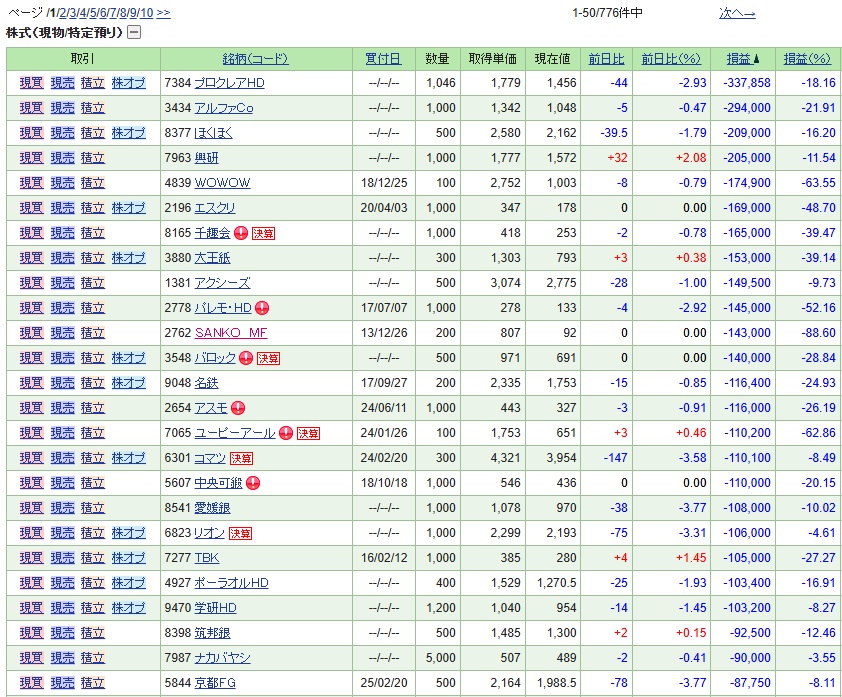
Task: Click 株オプ in the プロクレアHD row
Action: [128, 83]
